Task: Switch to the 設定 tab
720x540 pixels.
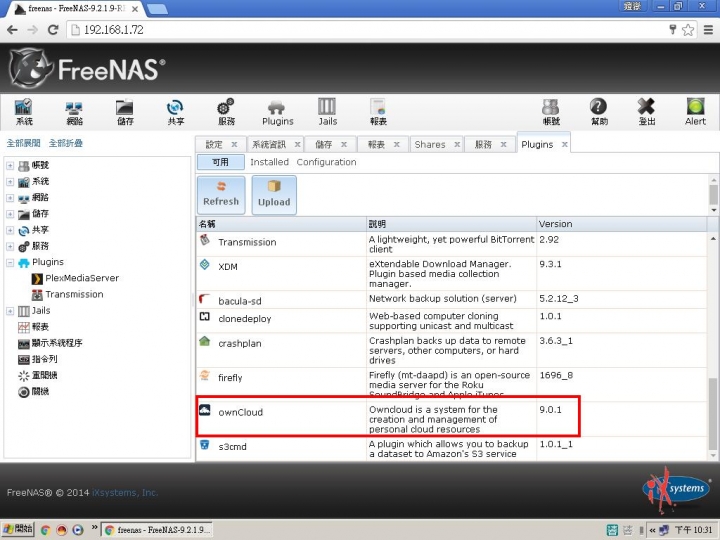Action: [214, 145]
